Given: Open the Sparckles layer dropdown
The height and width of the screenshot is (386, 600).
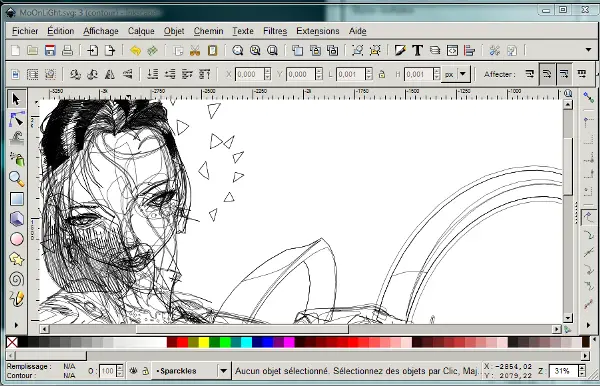Looking at the screenshot, I should coord(192,371).
